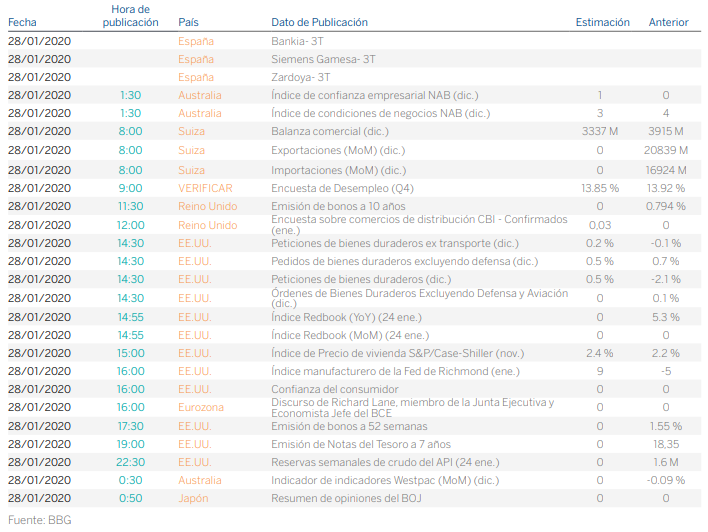This screenshot has height=532, width=708.
Task: Select the Japón country label
Action: coord(193,498)
